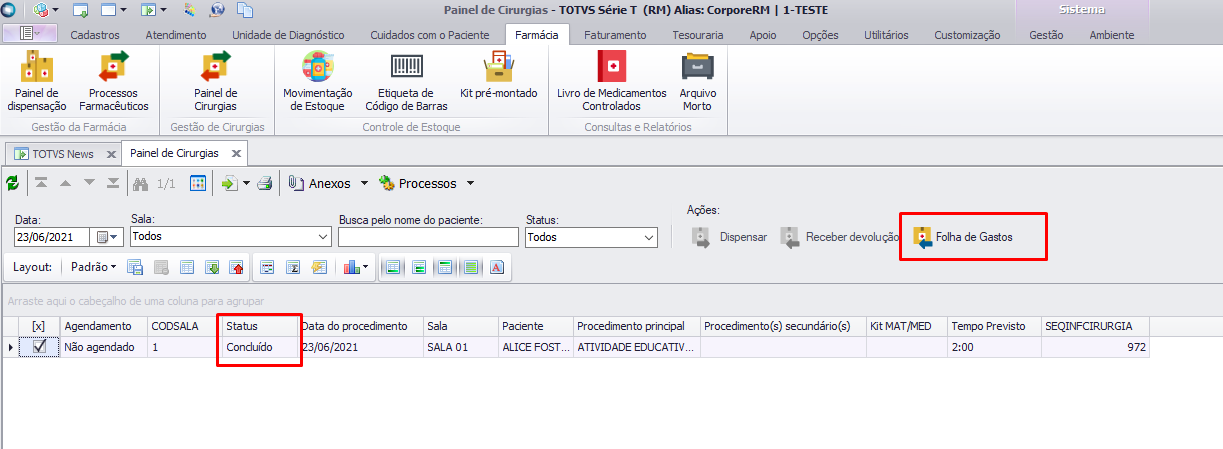Screen dimensions: 1223x449
Task: Open the Processos dropdown arrow
Action: 470,184
